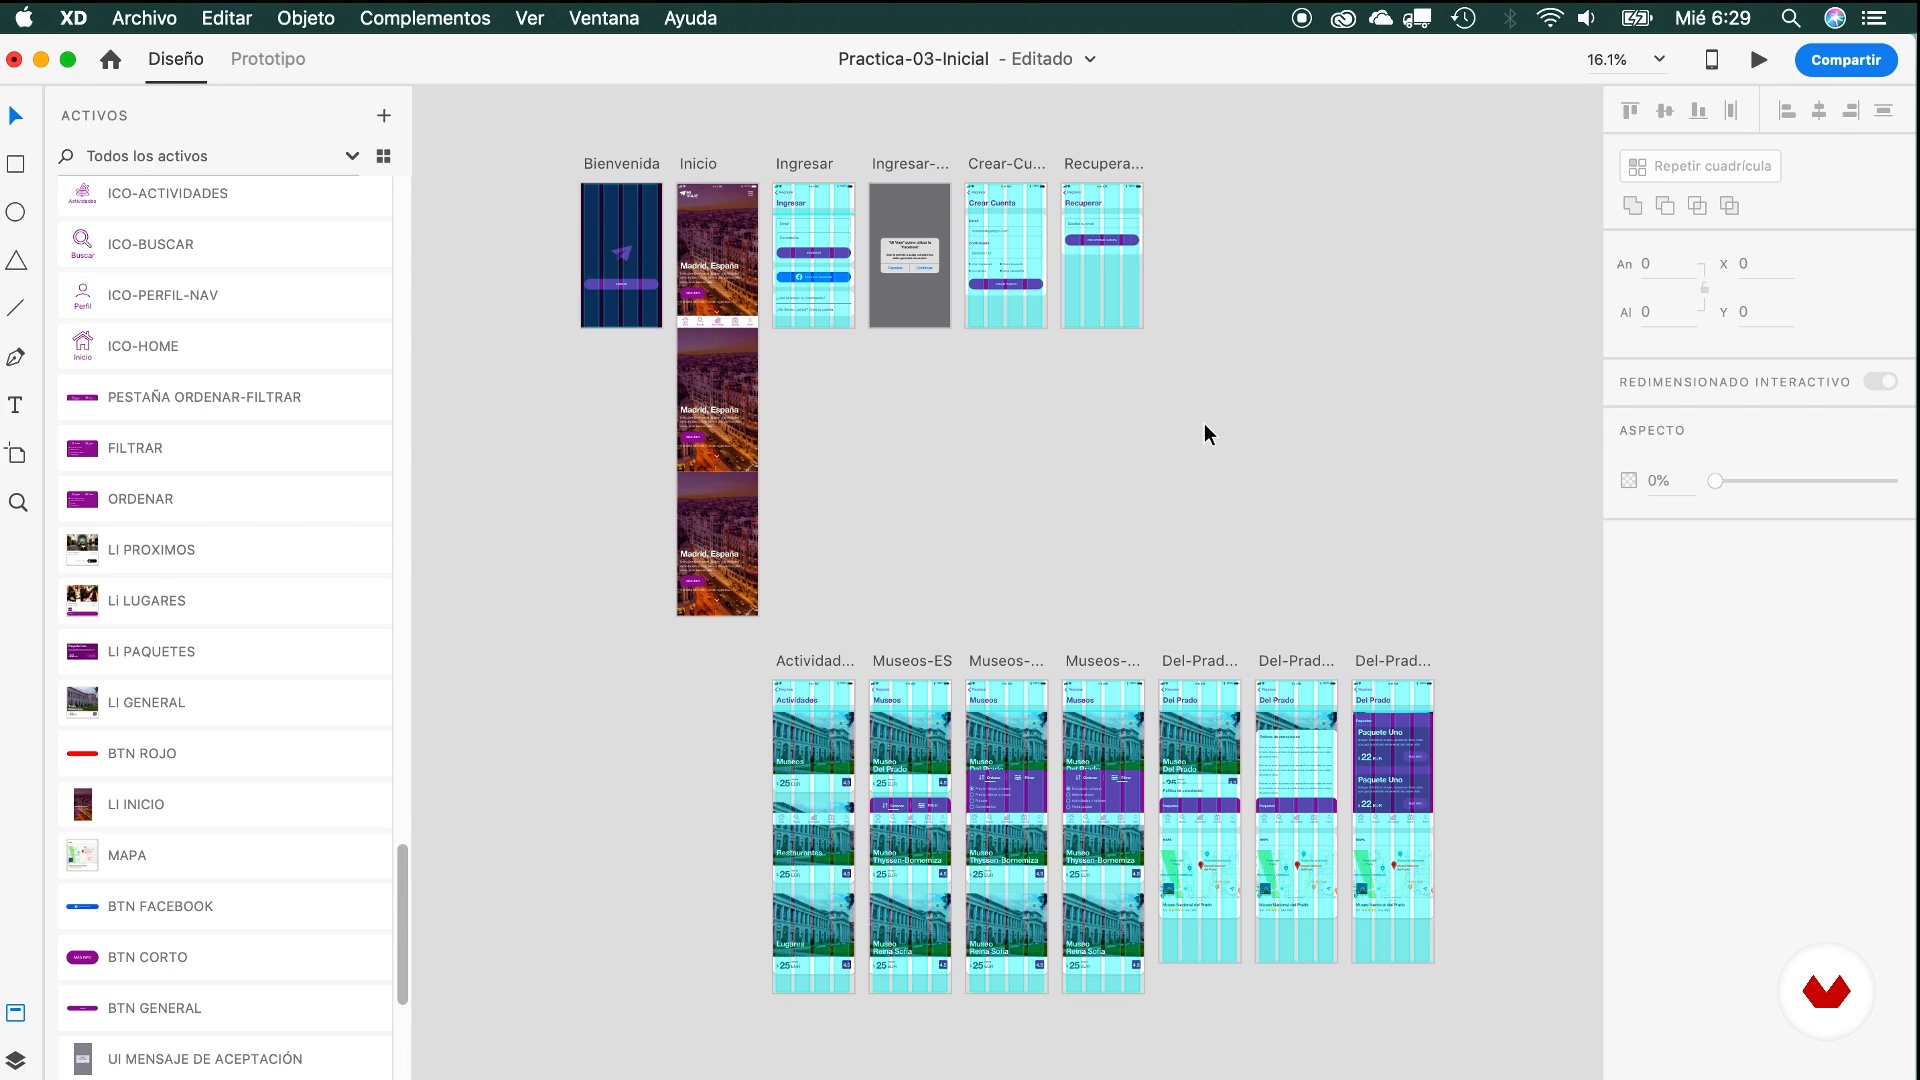Select the UI MENSAJE DE ACEPTACIÓN asset
The image size is (1920, 1080).
point(225,1058)
